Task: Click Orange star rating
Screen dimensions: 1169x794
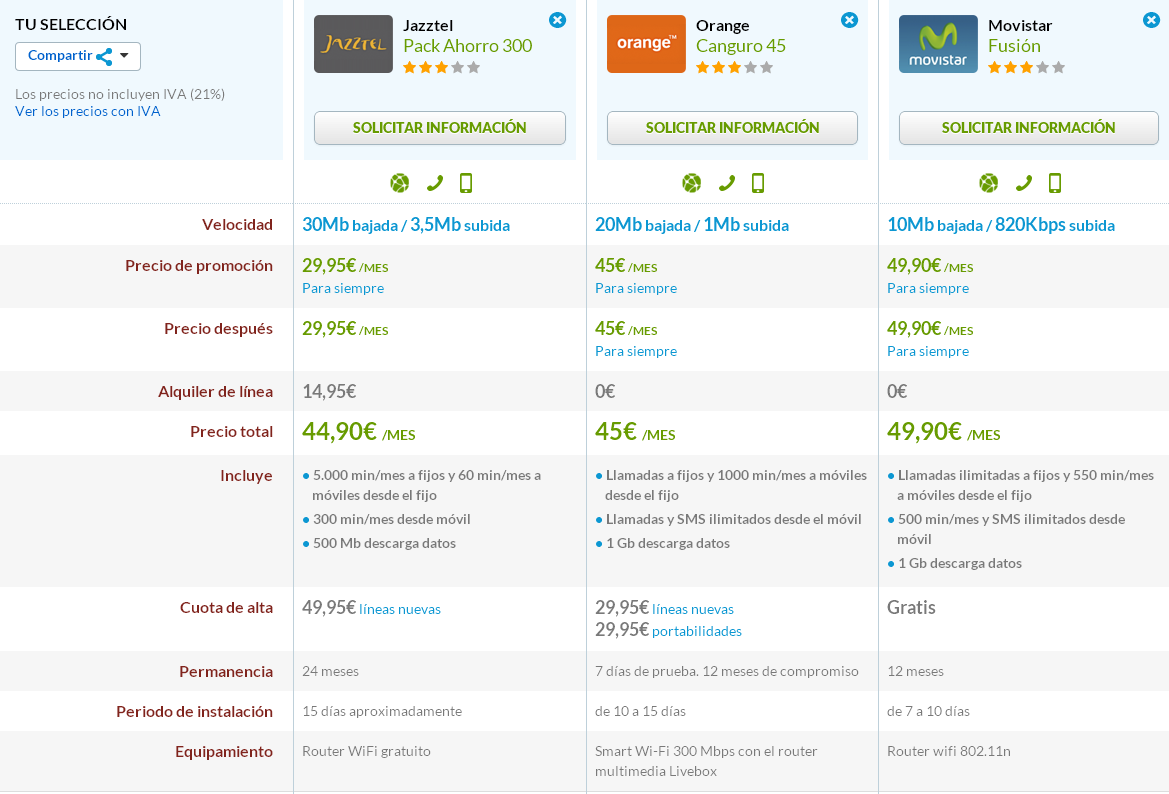Action: (x=734, y=68)
